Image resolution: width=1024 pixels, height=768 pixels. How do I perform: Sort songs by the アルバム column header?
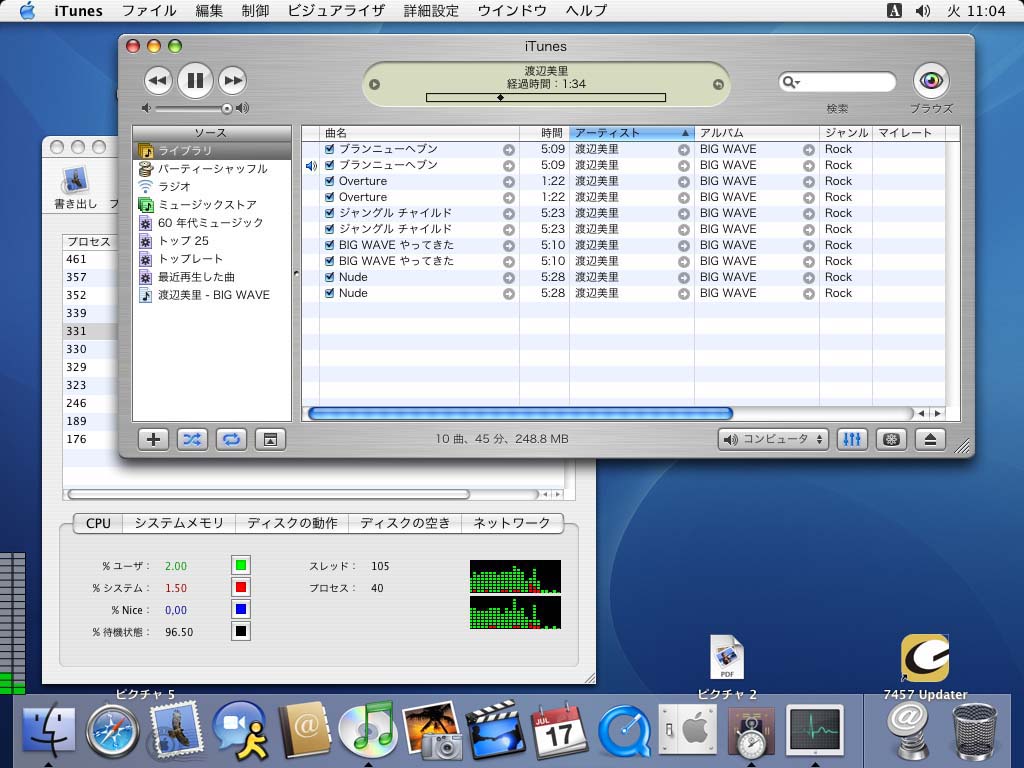click(757, 133)
